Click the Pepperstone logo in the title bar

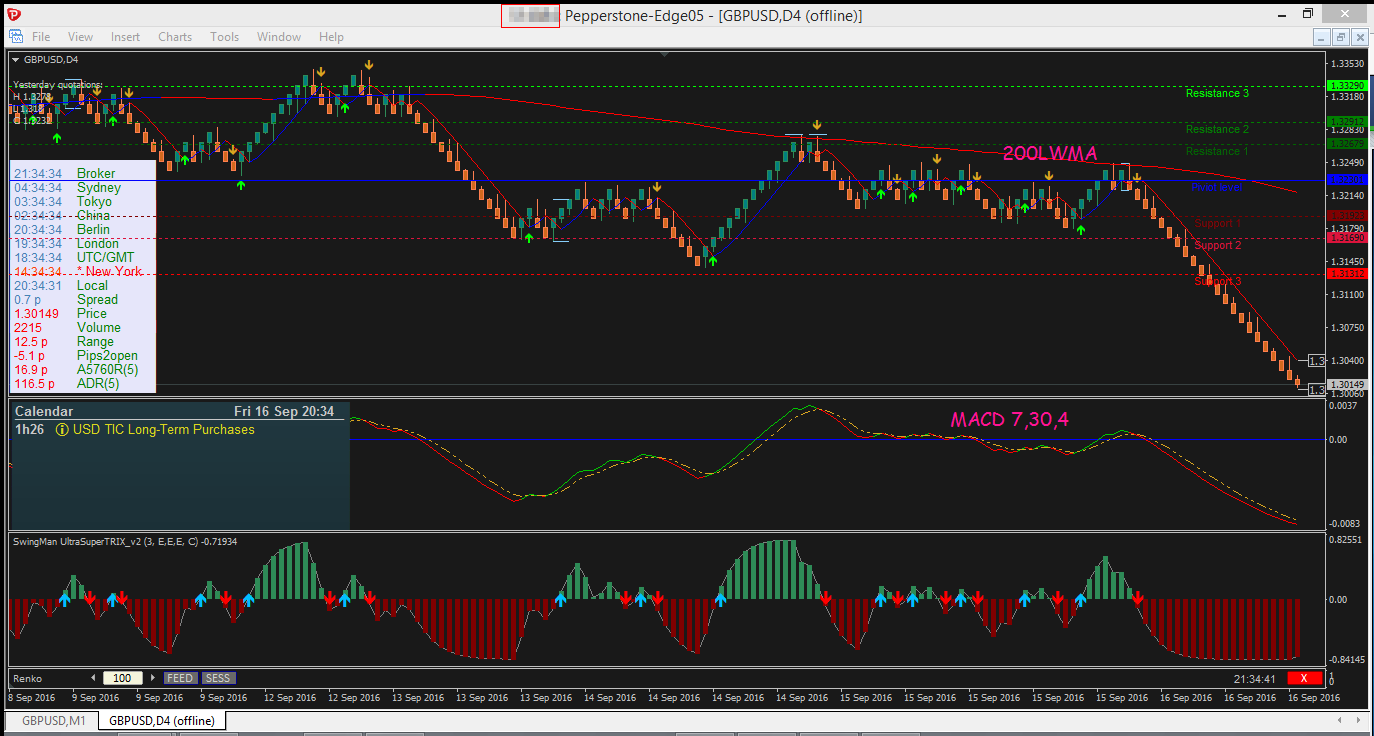tap(13, 13)
